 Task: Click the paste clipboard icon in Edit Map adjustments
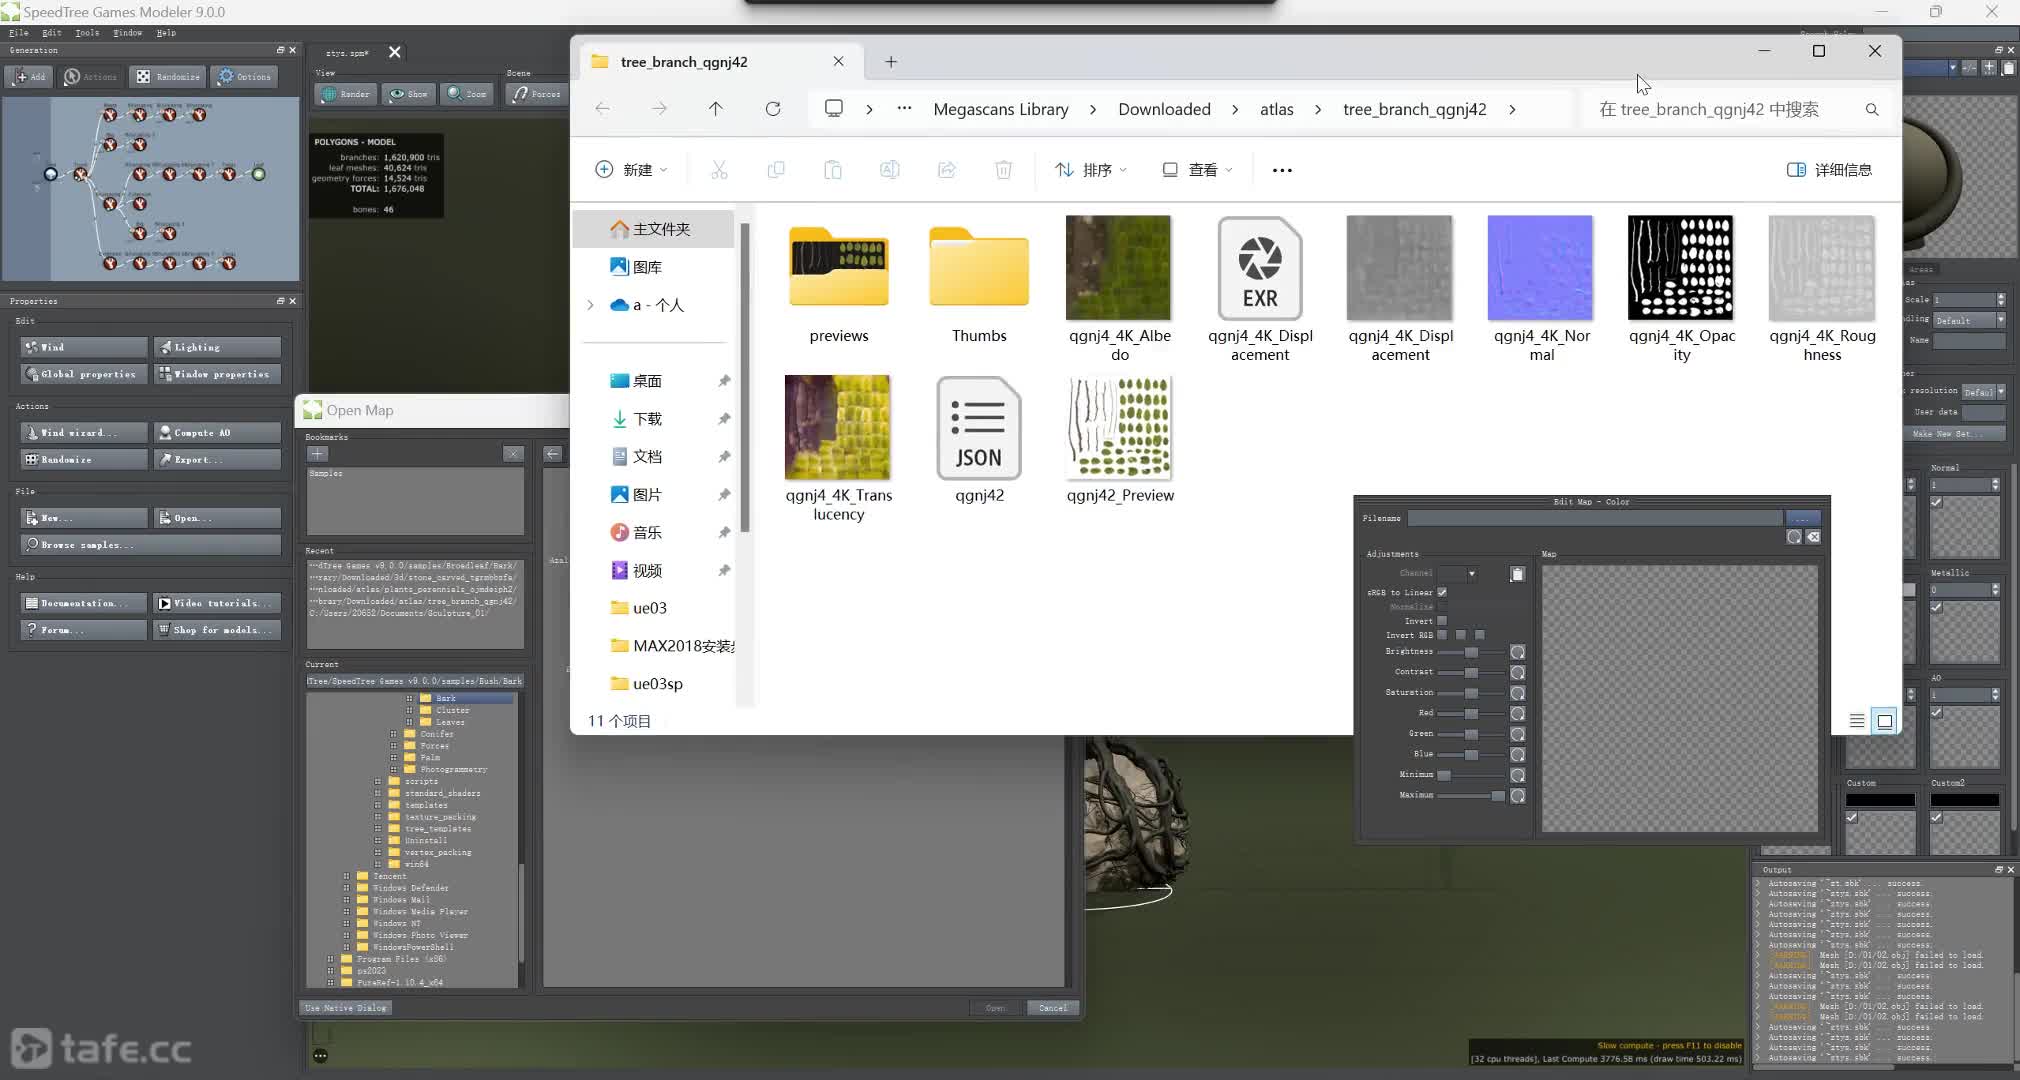coord(1517,574)
